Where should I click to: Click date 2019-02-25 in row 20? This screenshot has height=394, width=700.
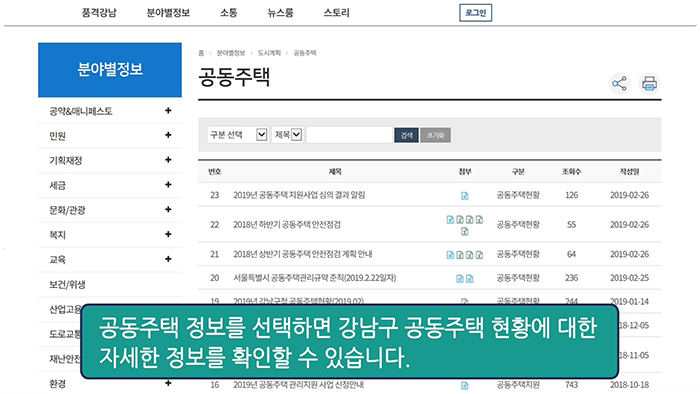[x=629, y=278]
